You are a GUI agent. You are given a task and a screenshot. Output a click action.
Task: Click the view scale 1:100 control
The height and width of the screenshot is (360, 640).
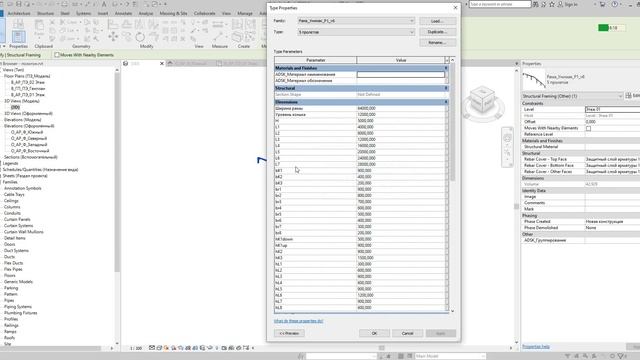pos(136,348)
